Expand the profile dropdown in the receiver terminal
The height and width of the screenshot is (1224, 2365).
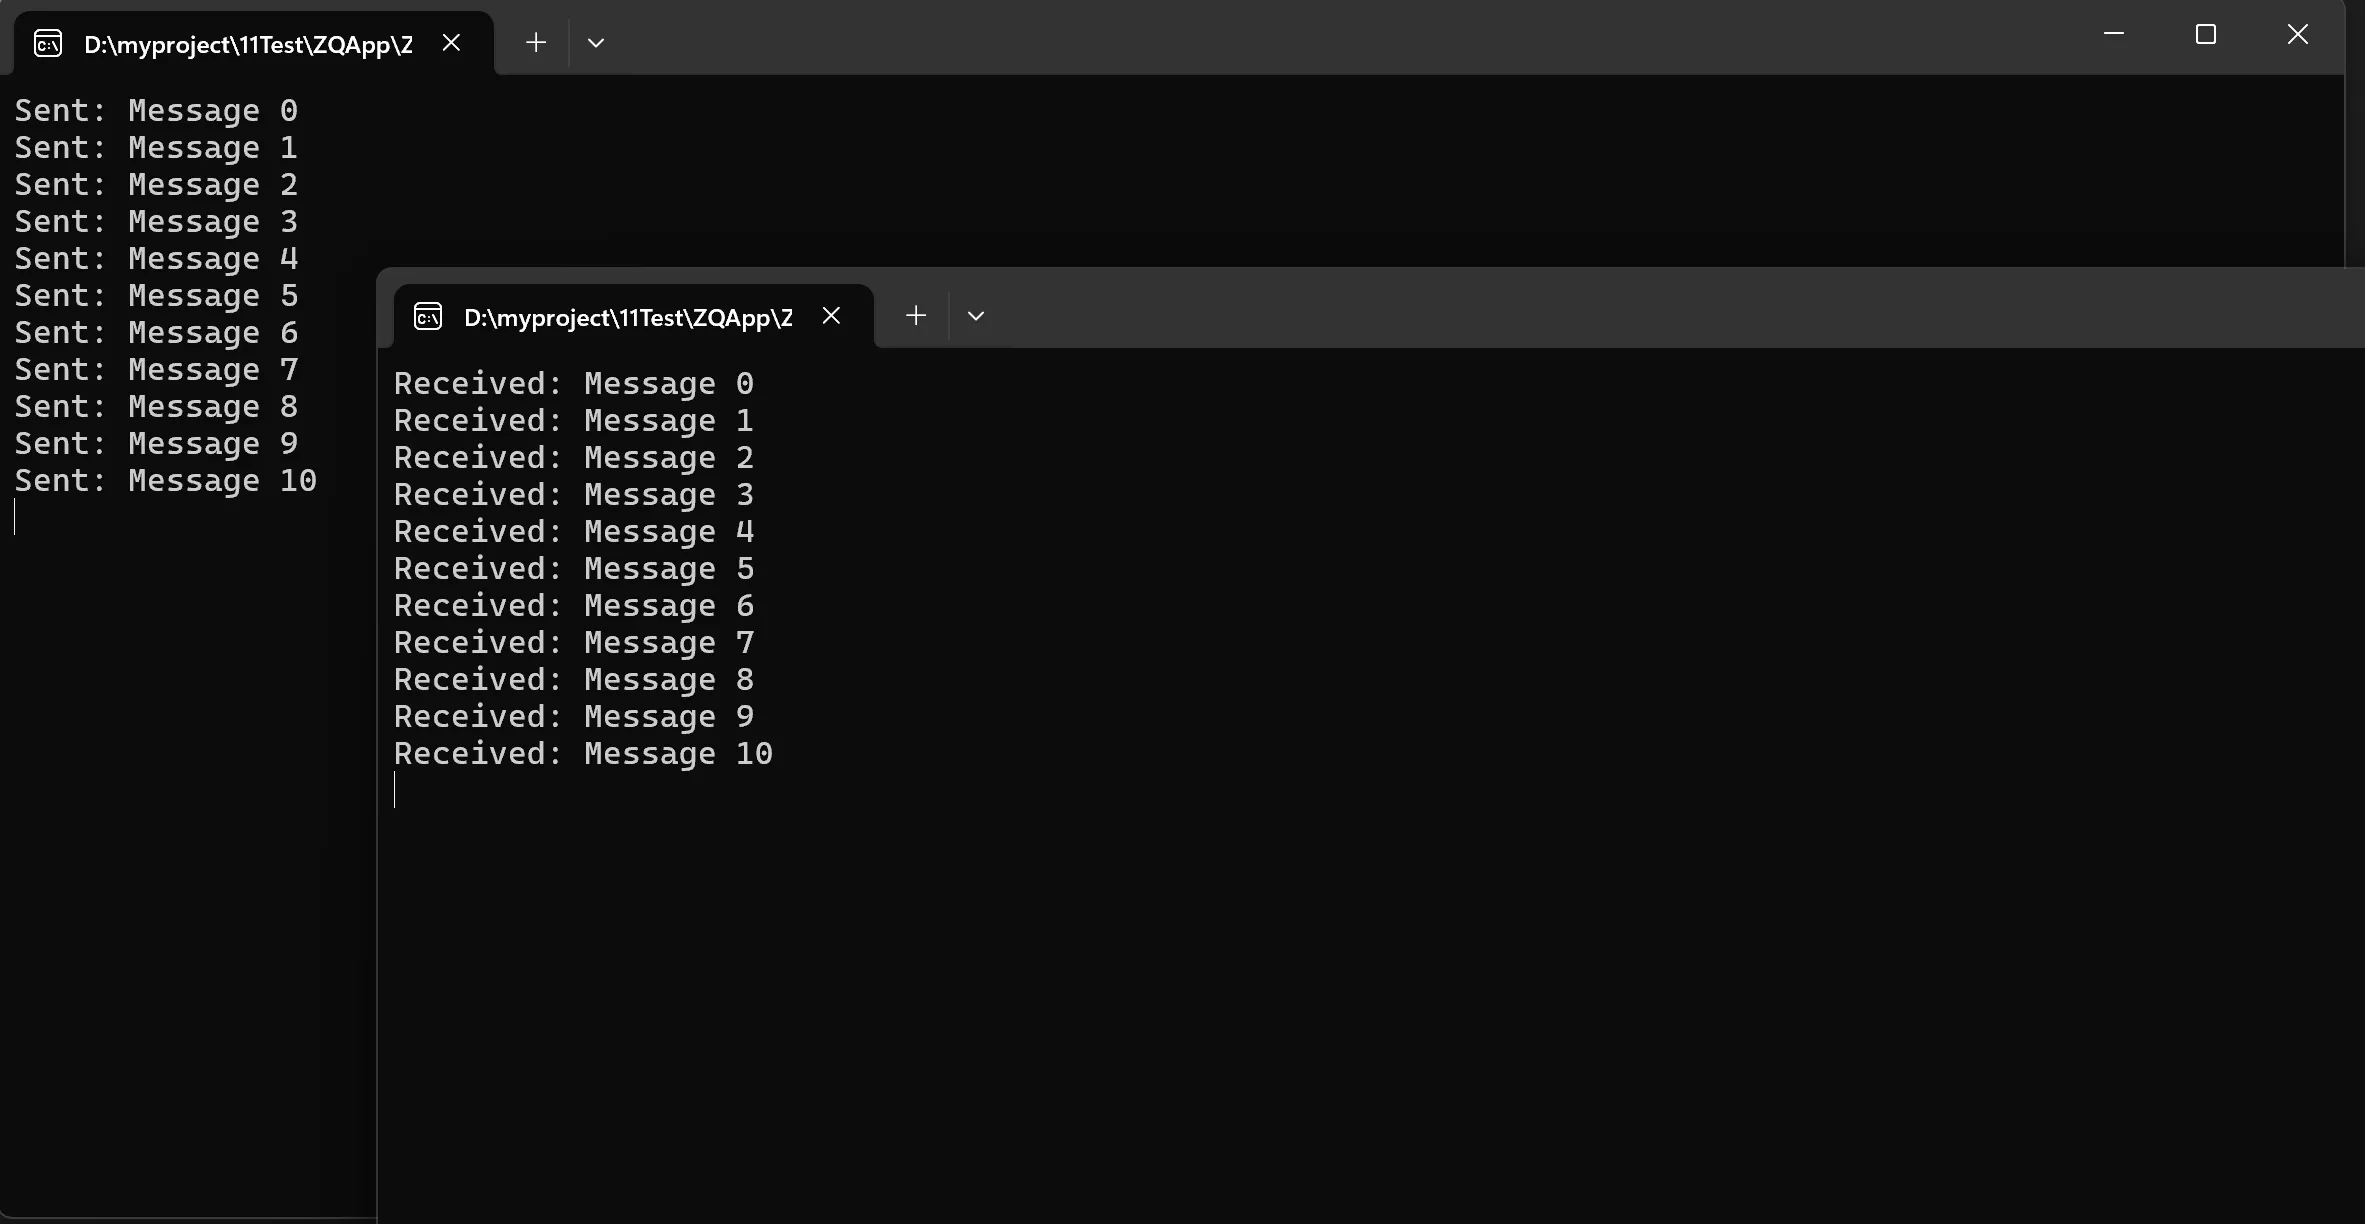tap(976, 316)
